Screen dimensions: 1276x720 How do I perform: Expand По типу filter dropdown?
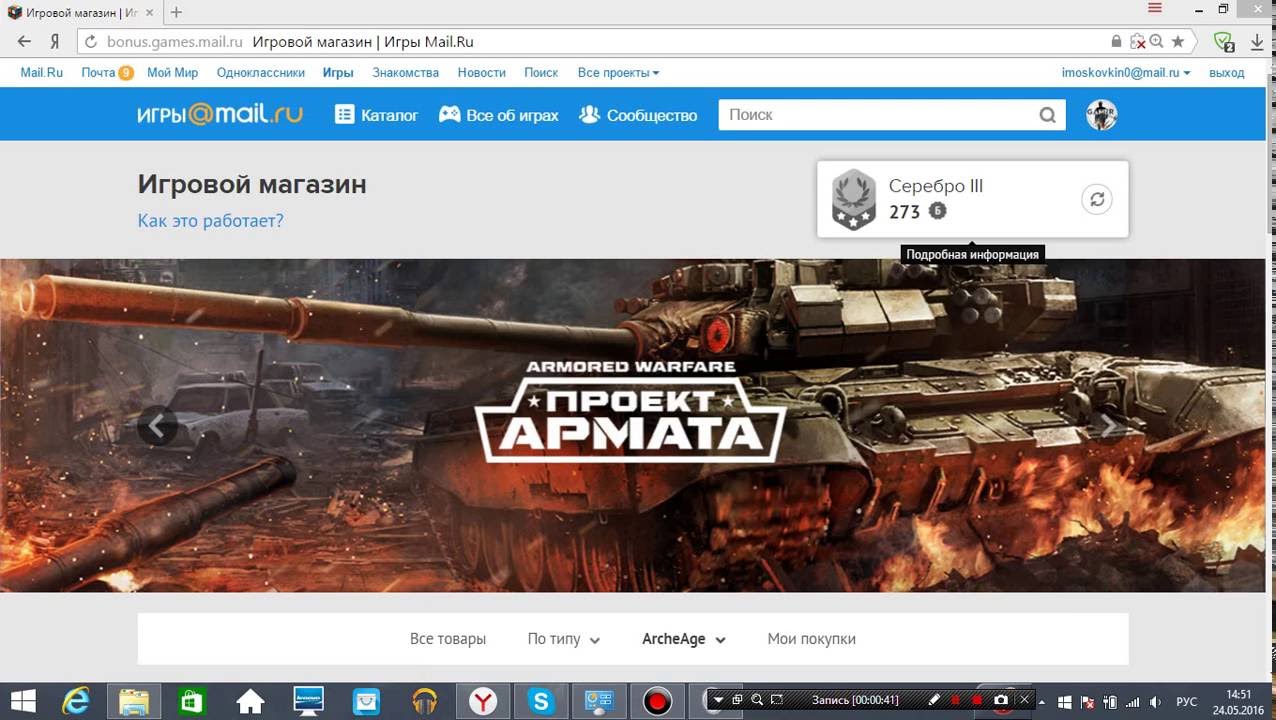click(x=564, y=639)
